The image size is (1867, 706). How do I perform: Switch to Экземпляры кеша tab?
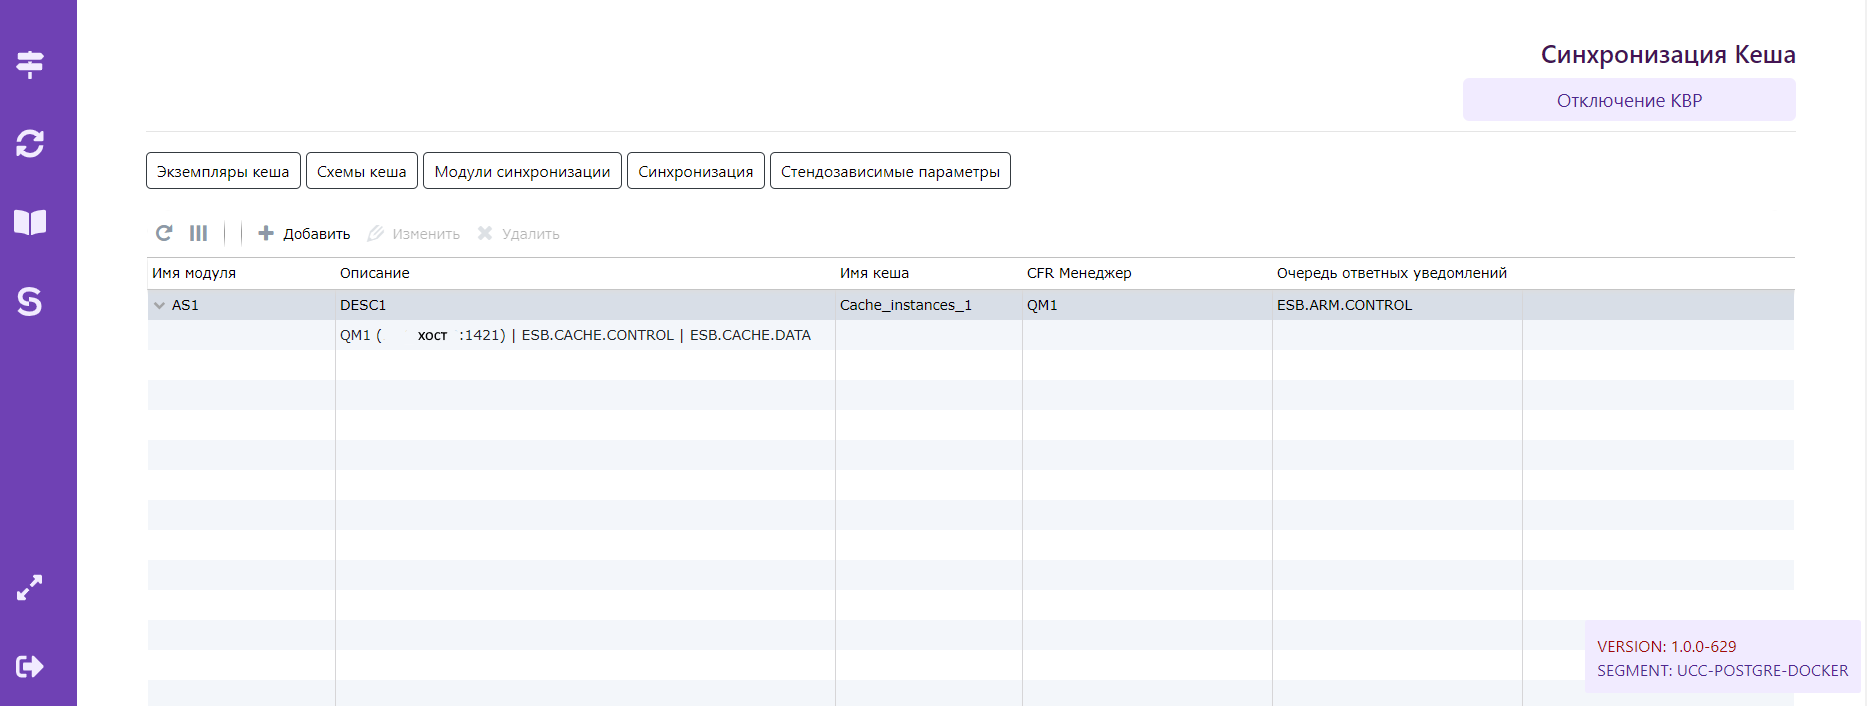click(x=223, y=171)
